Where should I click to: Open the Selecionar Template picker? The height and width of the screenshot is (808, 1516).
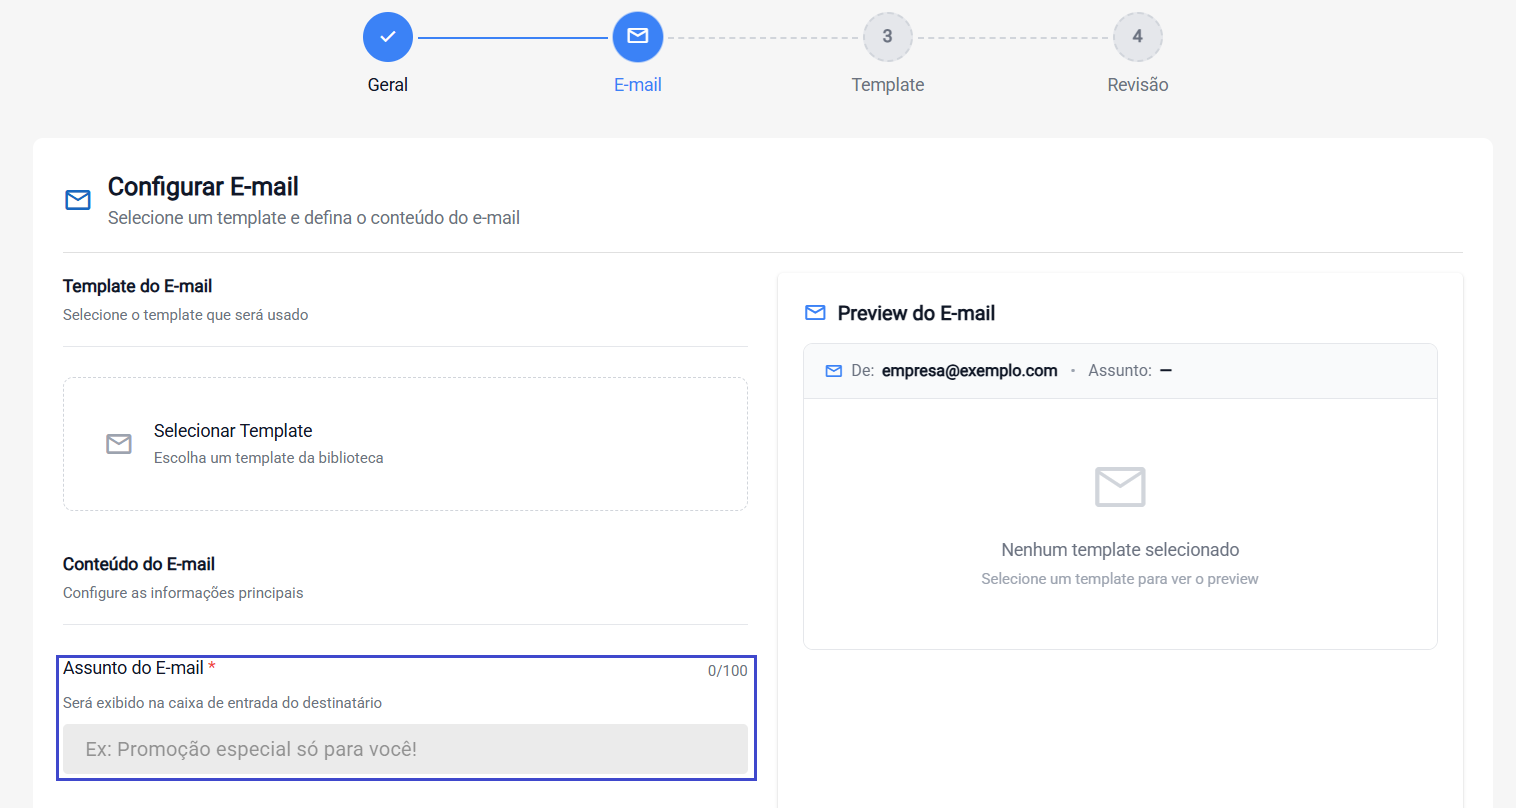(x=405, y=443)
